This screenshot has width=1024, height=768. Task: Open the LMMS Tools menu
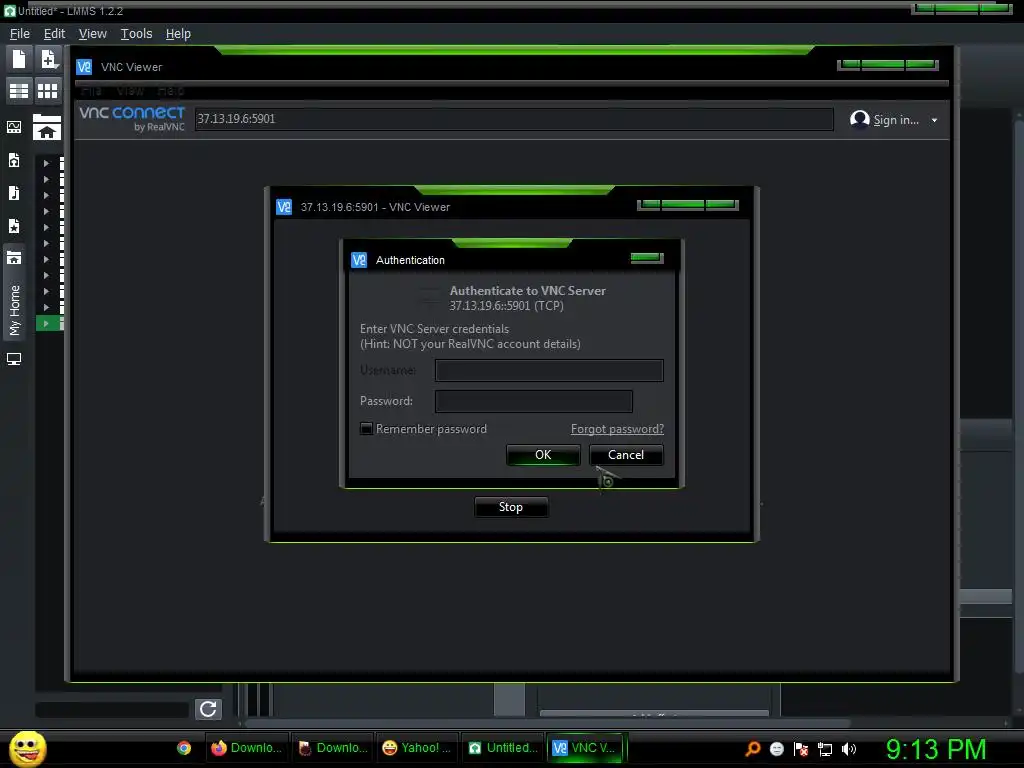click(x=136, y=34)
